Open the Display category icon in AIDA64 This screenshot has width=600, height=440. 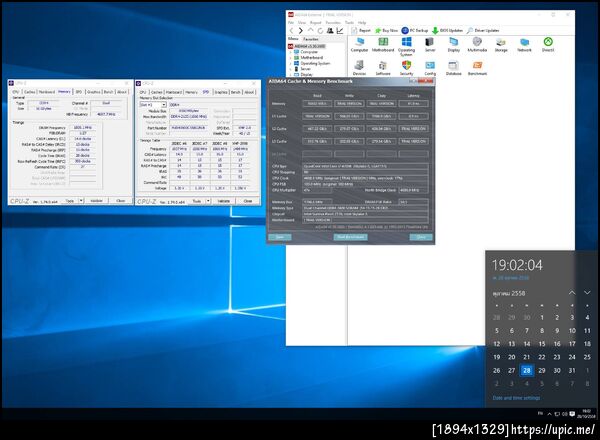(x=453, y=44)
